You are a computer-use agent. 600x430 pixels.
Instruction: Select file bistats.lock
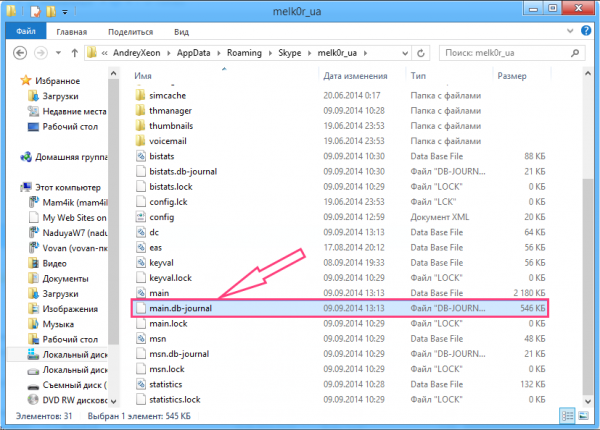(171, 187)
